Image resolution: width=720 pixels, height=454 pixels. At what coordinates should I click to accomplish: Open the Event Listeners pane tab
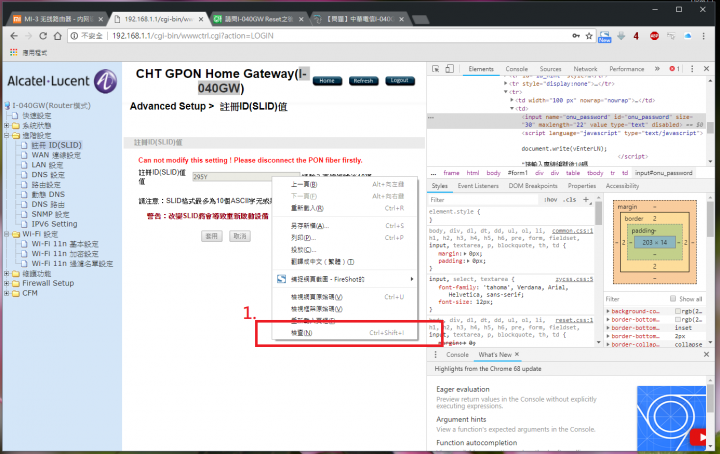coord(478,186)
